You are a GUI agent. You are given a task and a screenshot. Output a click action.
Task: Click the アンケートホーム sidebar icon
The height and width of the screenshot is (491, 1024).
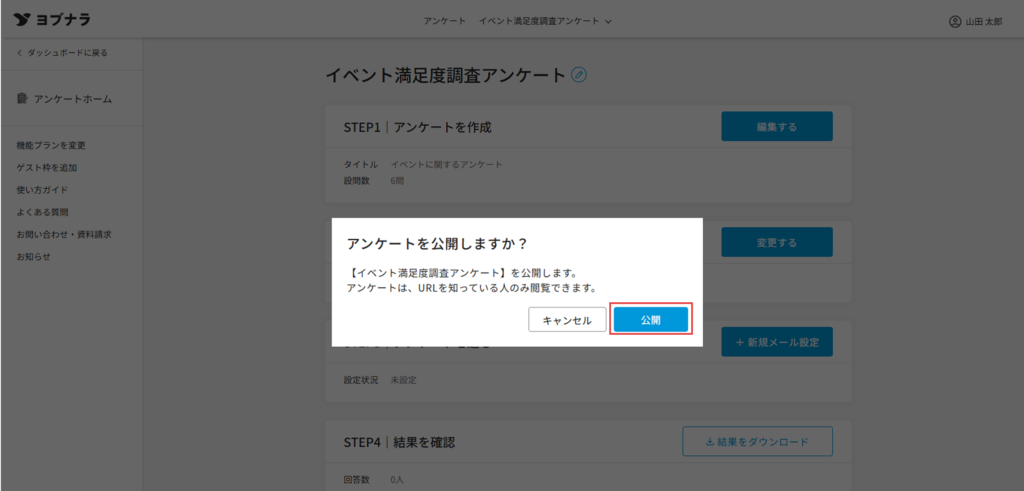(x=22, y=99)
